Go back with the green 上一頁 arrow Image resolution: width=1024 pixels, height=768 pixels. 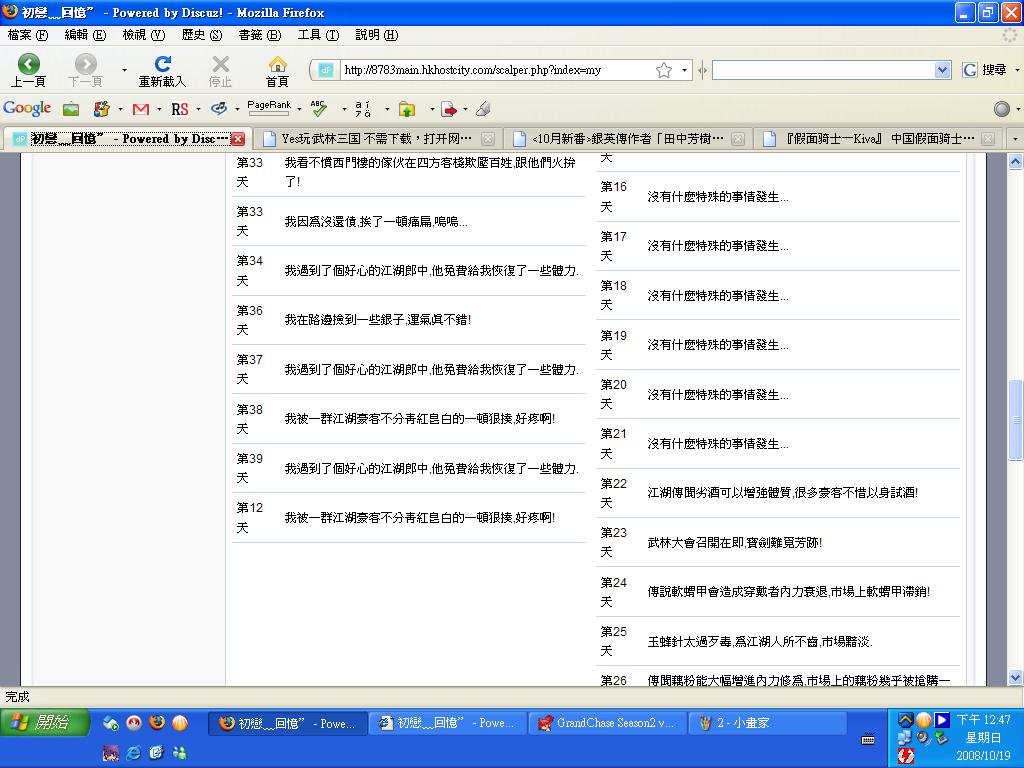click(x=28, y=64)
